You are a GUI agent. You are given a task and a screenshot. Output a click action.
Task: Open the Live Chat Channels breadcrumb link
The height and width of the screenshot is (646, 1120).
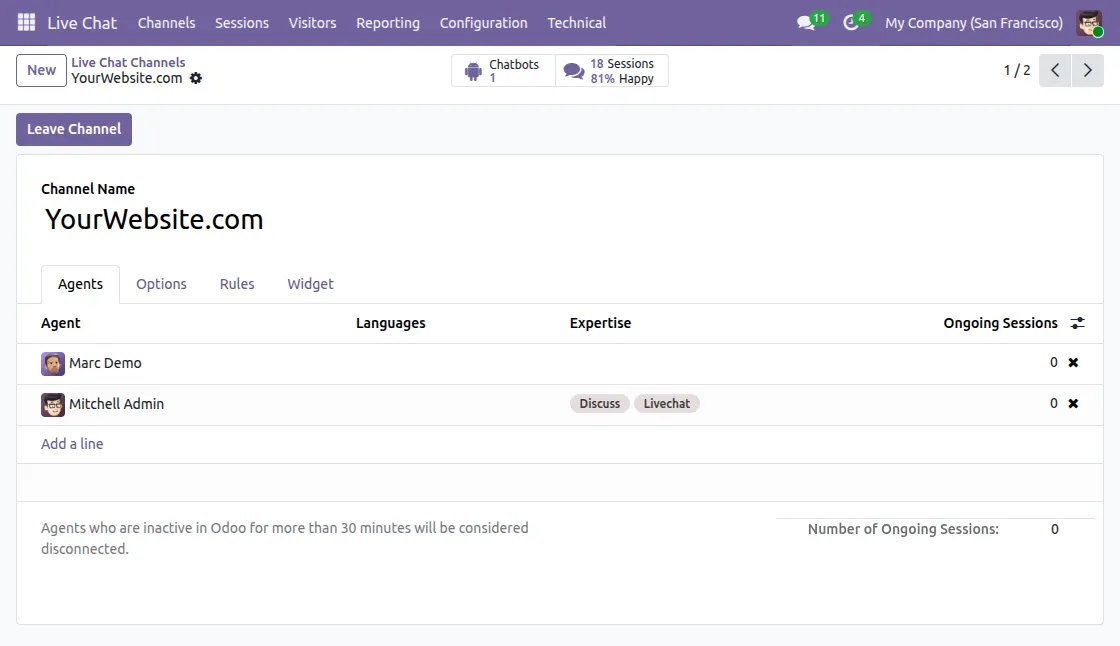pyautogui.click(x=128, y=62)
